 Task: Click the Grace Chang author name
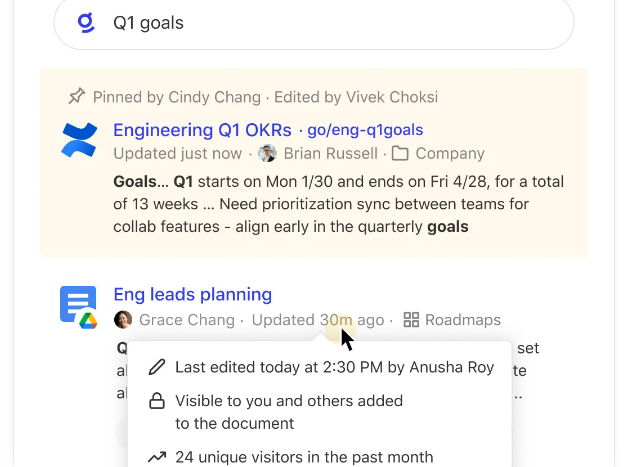(186, 320)
